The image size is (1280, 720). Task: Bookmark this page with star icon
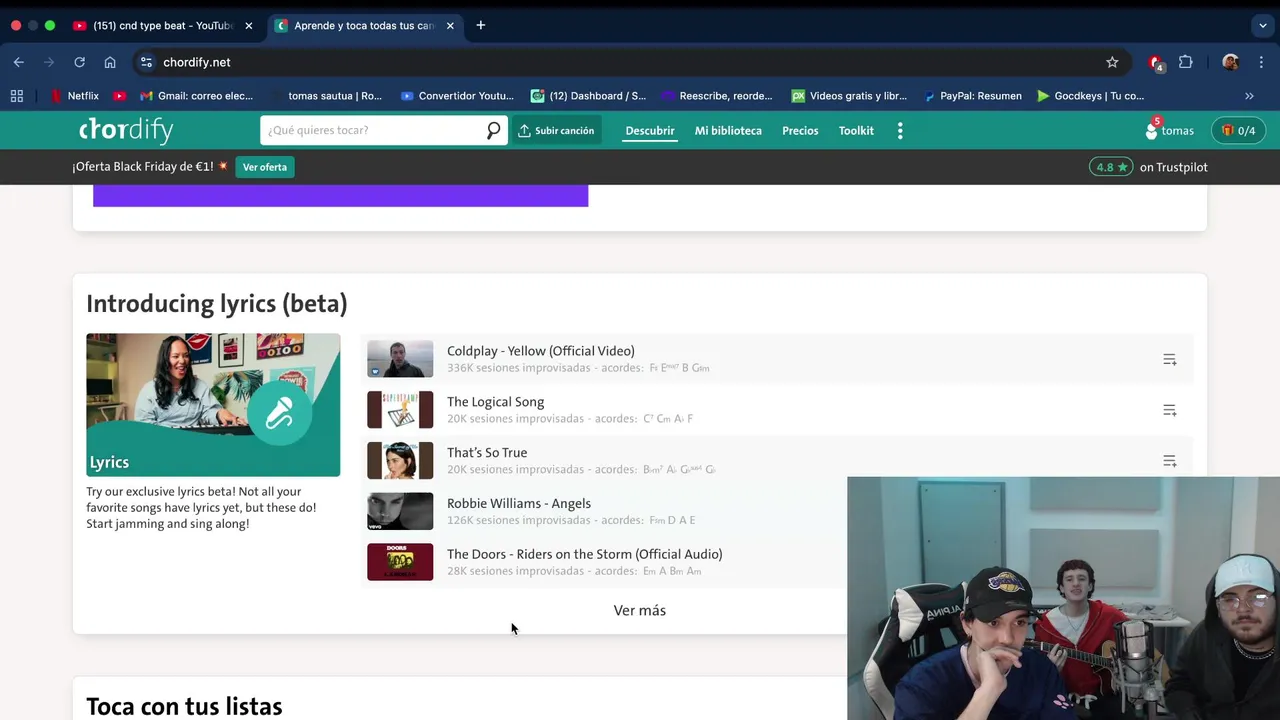pyautogui.click(x=1112, y=62)
